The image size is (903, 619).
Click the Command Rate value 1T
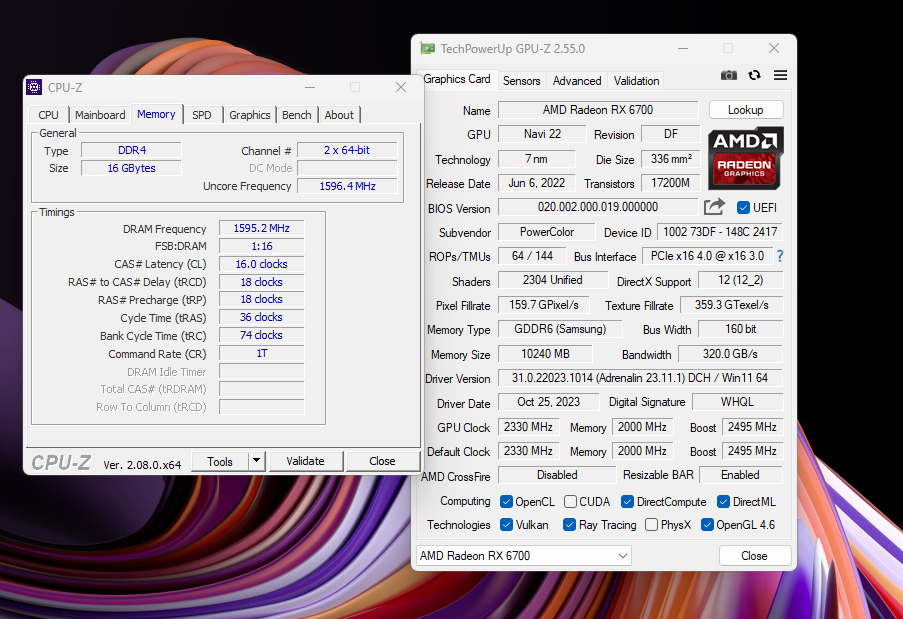[x=261, y=353]
